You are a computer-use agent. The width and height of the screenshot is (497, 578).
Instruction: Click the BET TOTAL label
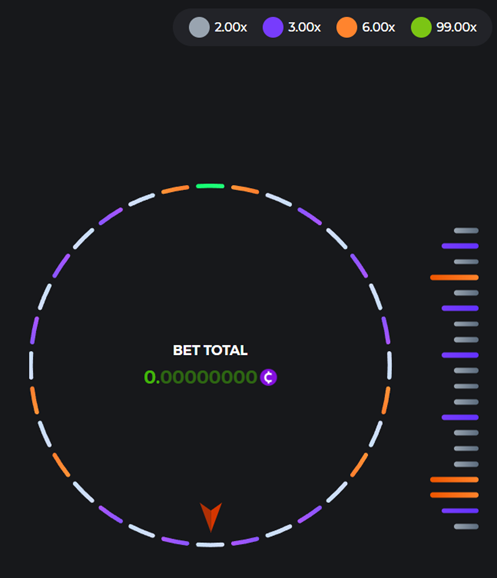210,350
